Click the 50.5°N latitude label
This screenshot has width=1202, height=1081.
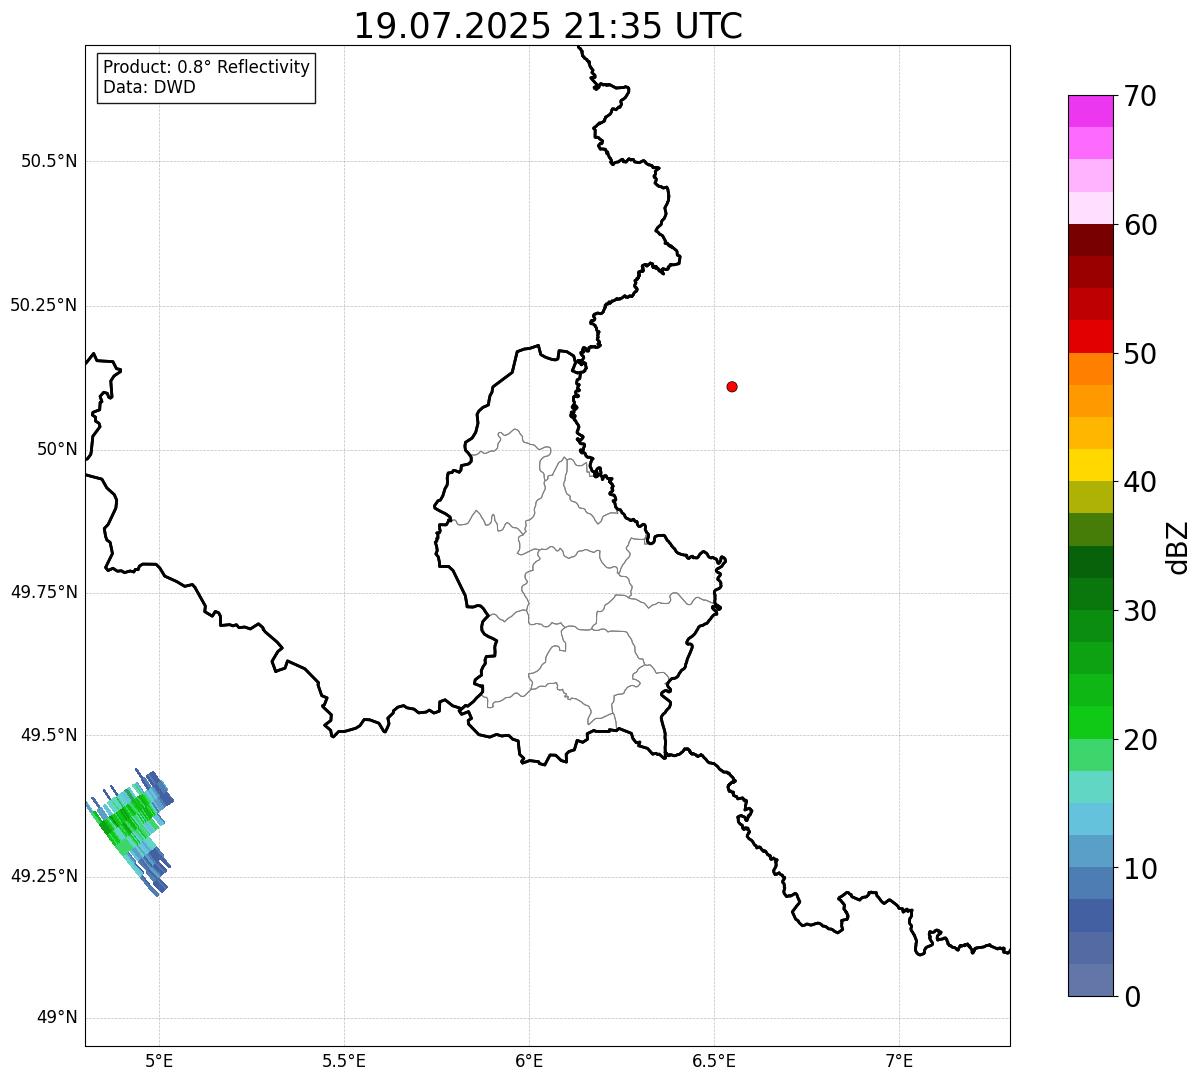[49, 161]
